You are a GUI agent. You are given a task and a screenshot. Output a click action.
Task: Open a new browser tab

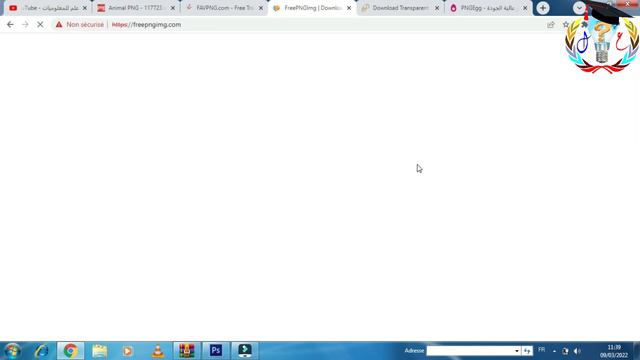pyautogui.click(x=543, y=8)
